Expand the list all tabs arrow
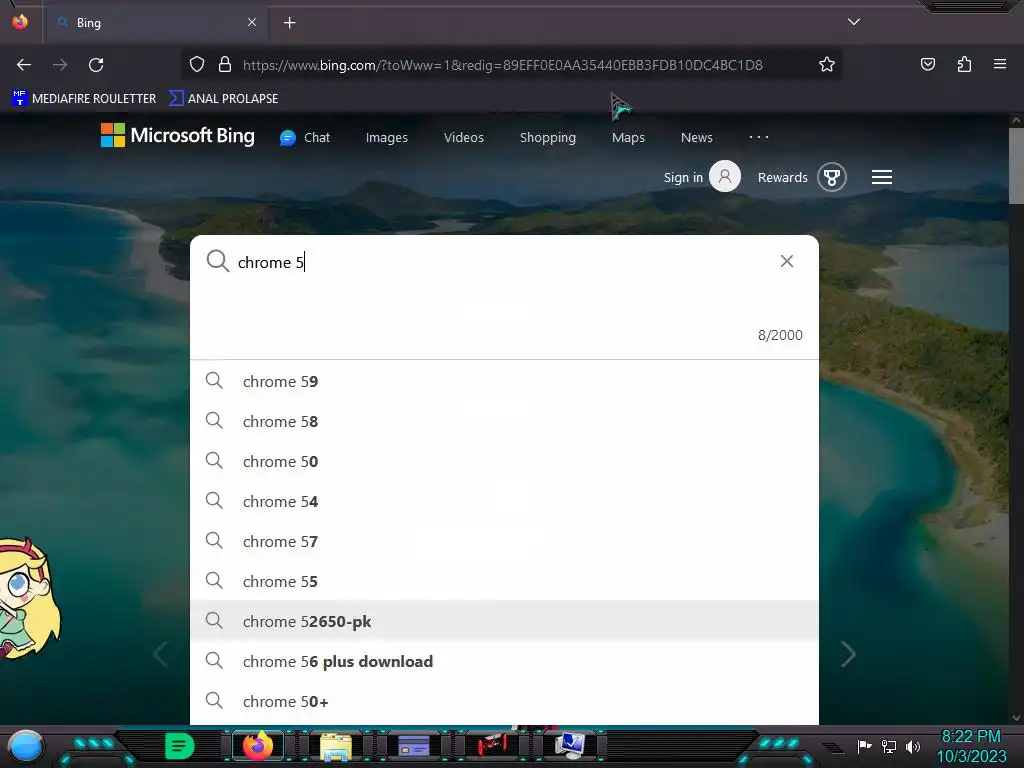This screenshot has width=1024, height=768. pos(854,22)
